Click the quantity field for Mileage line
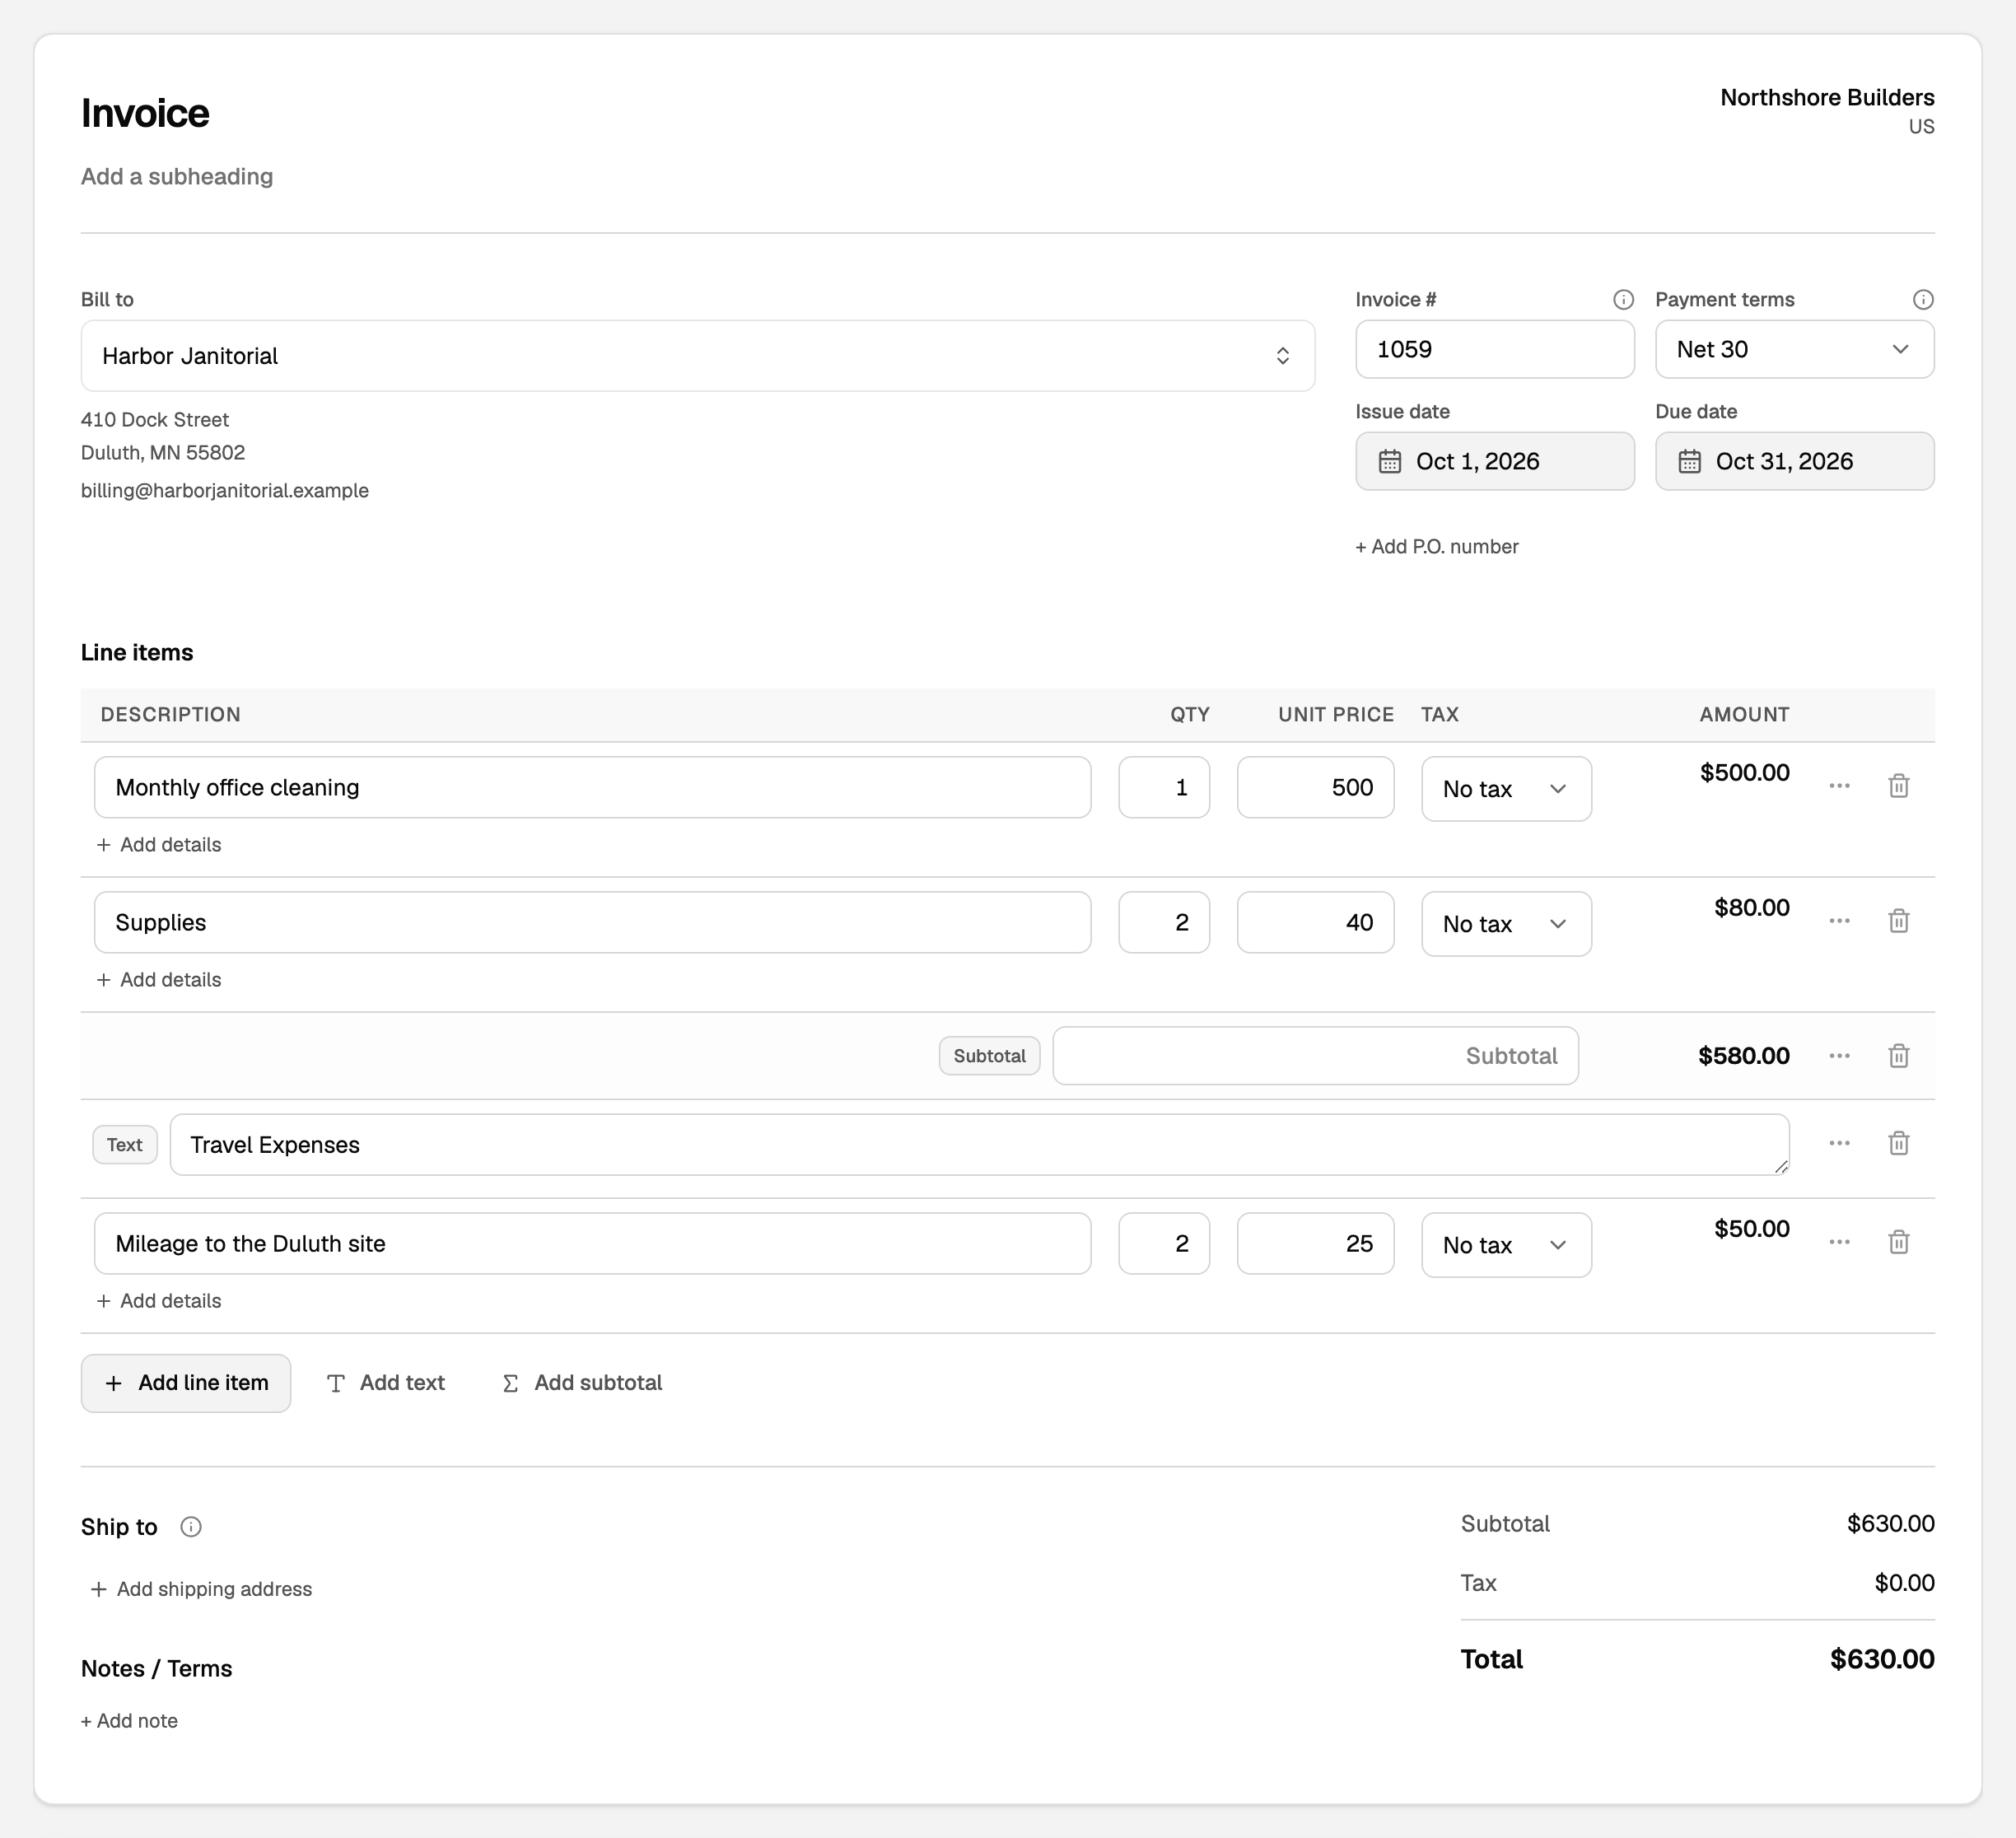 click(x=1164, y=1243)
